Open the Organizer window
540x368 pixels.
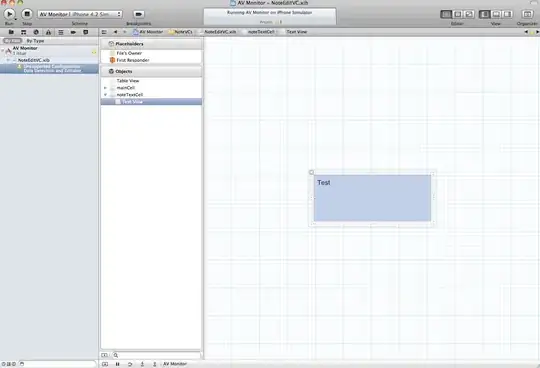(x=527, y=14)
